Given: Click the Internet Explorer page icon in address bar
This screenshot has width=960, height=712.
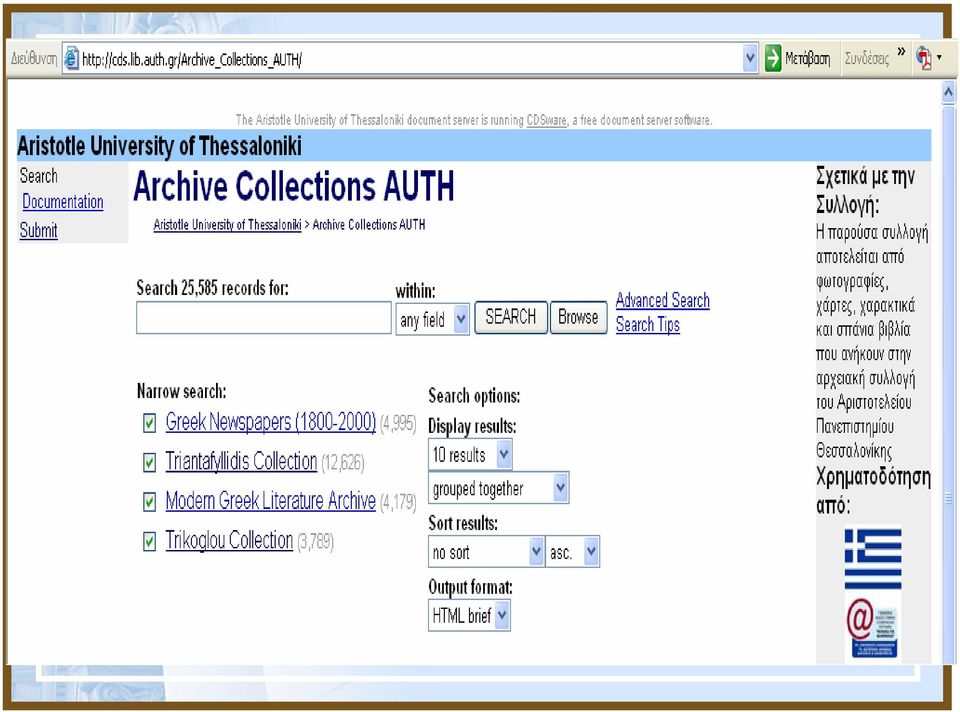Looking at the screenshot, I should (72, 59).
